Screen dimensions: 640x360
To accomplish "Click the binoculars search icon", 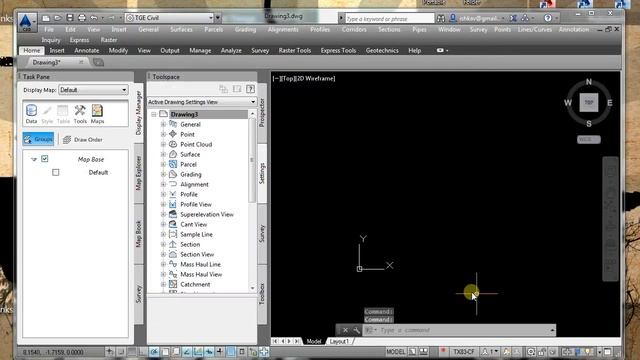I will point(441,18).
